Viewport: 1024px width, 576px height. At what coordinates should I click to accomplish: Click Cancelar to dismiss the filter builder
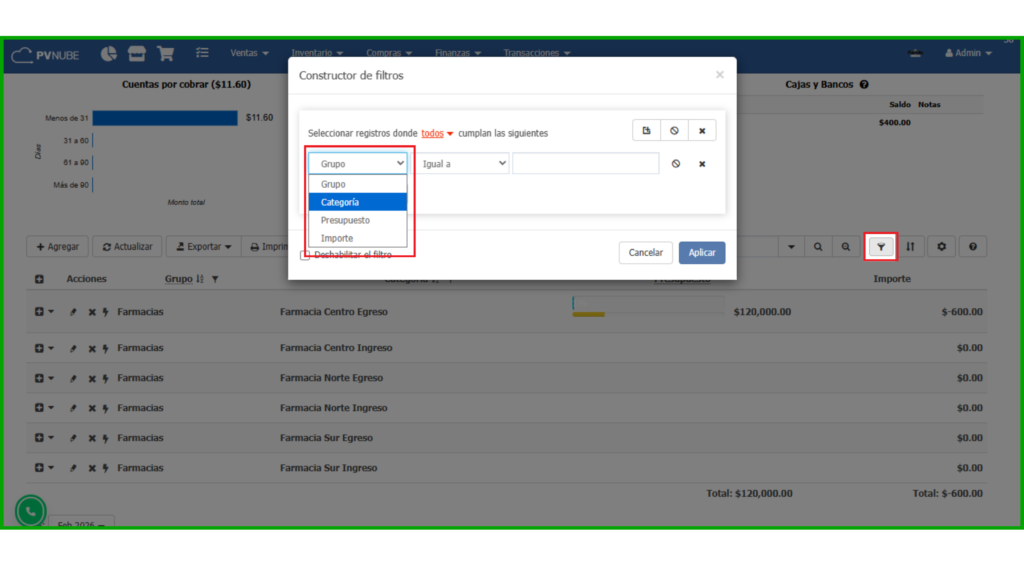(x=645, y=253)
